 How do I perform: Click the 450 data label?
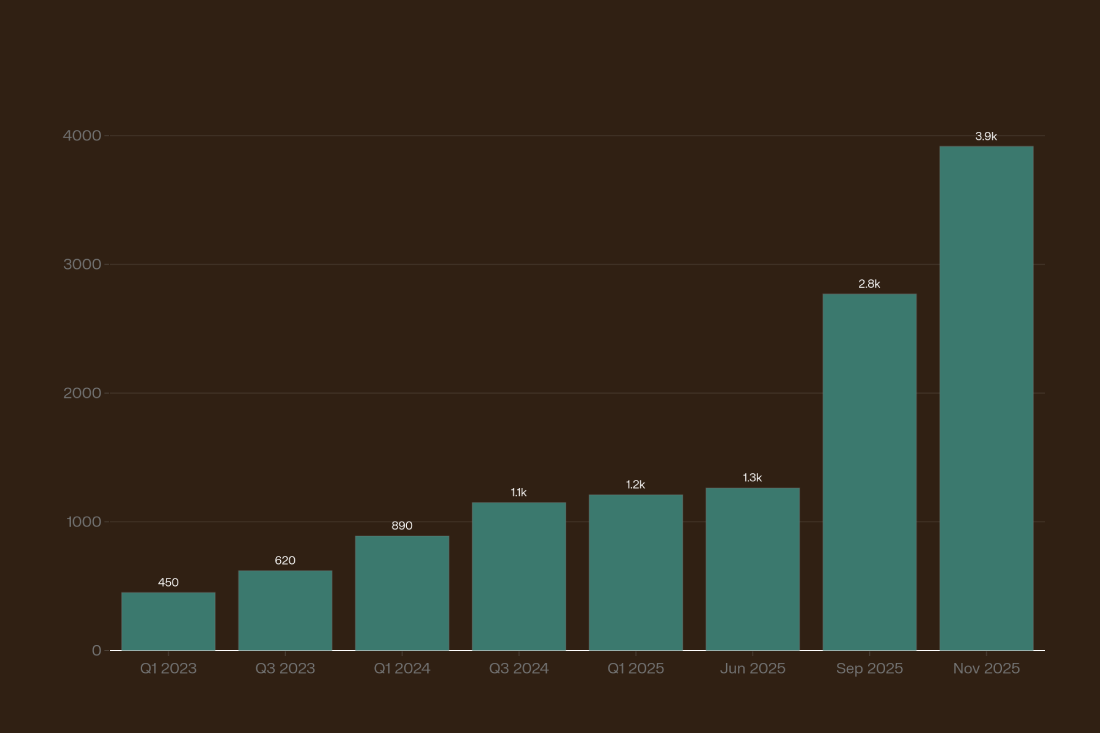pos(168,582)
